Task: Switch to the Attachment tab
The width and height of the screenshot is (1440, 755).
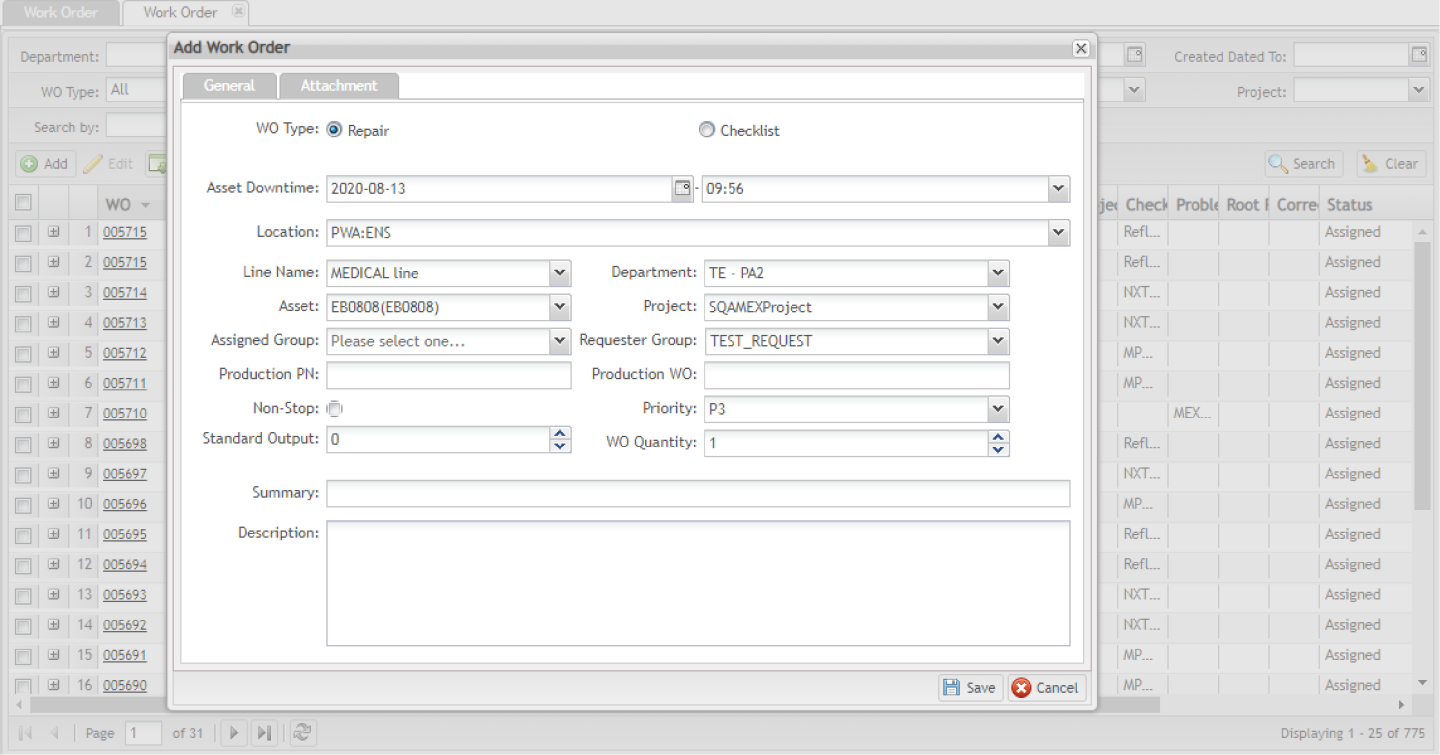Action: click(x=339, y=86)
